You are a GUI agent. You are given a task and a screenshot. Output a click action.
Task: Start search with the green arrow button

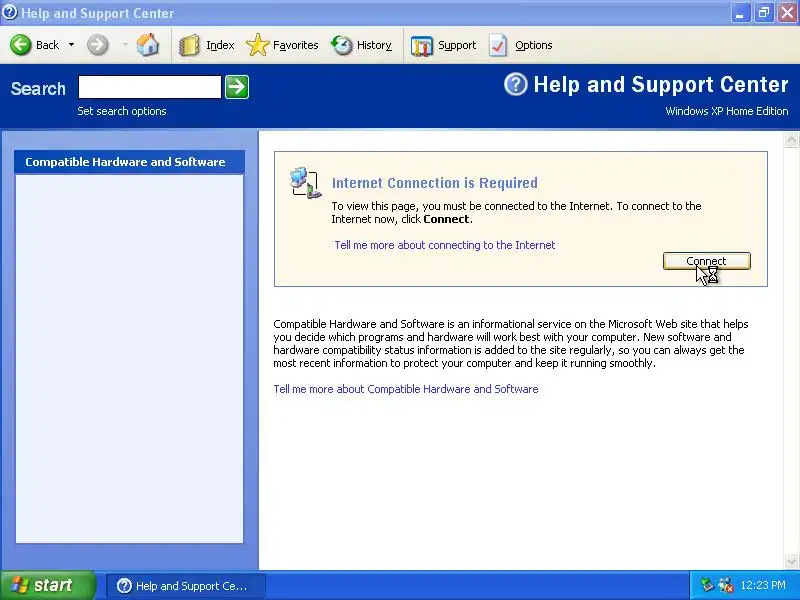(237, 87)
